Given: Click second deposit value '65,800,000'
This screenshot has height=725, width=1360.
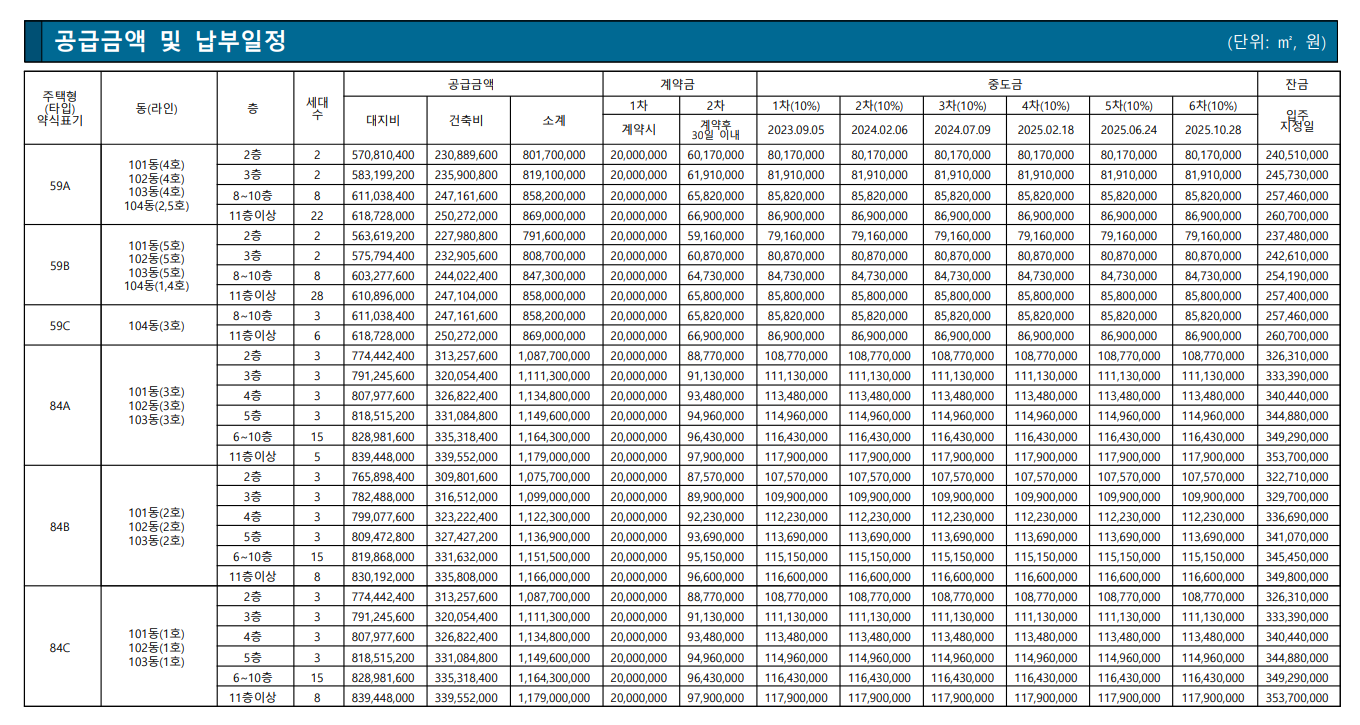Looking at the screenshot, I should [x=716, y=296].
